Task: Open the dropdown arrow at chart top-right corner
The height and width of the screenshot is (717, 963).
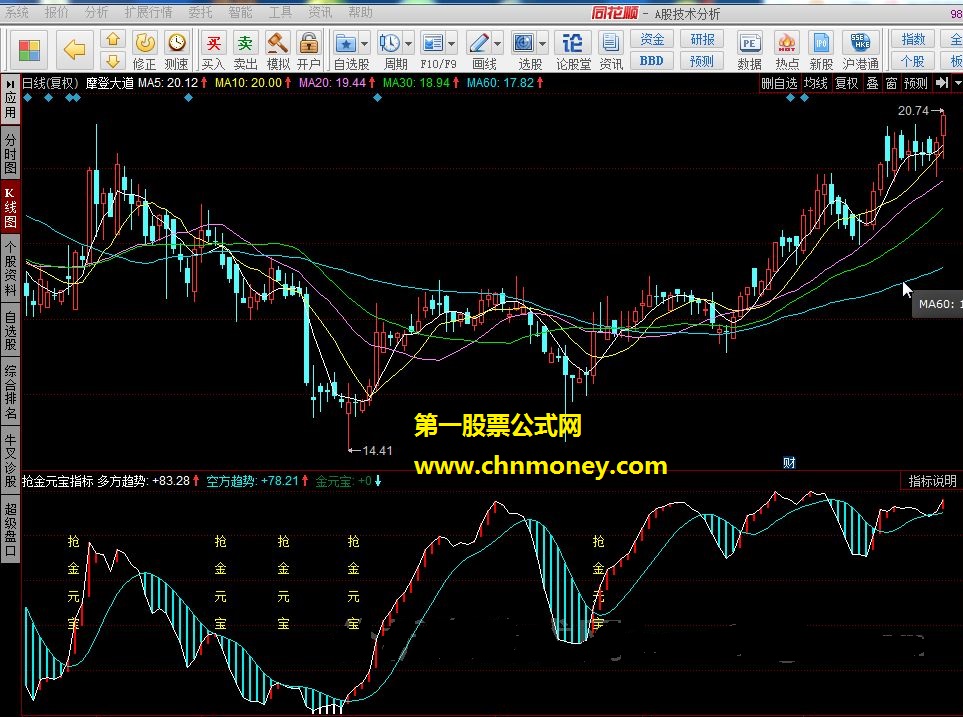Action: [957, 83]
